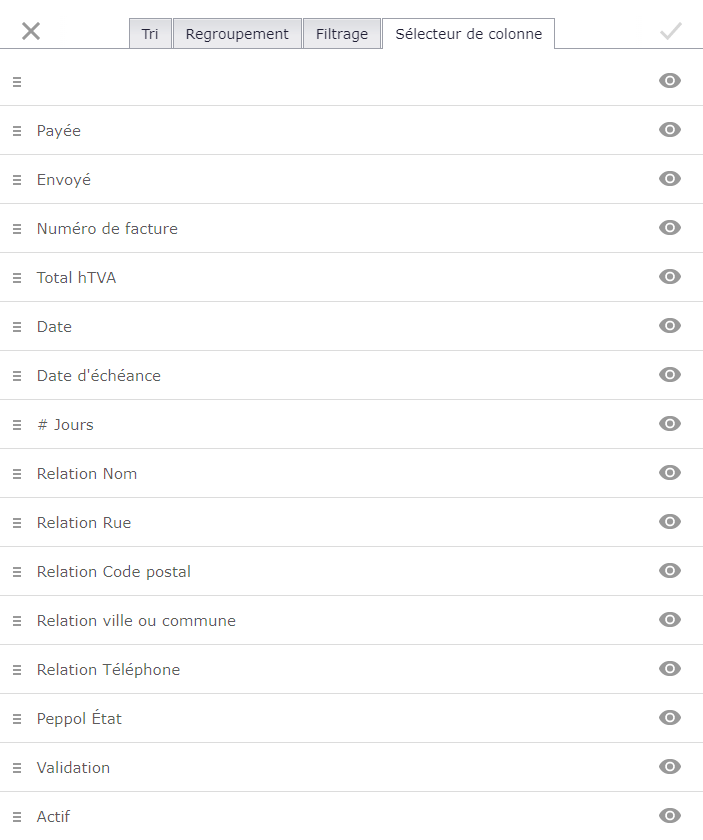
Task: Click the drag handle of Peppol État row
Action: tap(17, 719)
